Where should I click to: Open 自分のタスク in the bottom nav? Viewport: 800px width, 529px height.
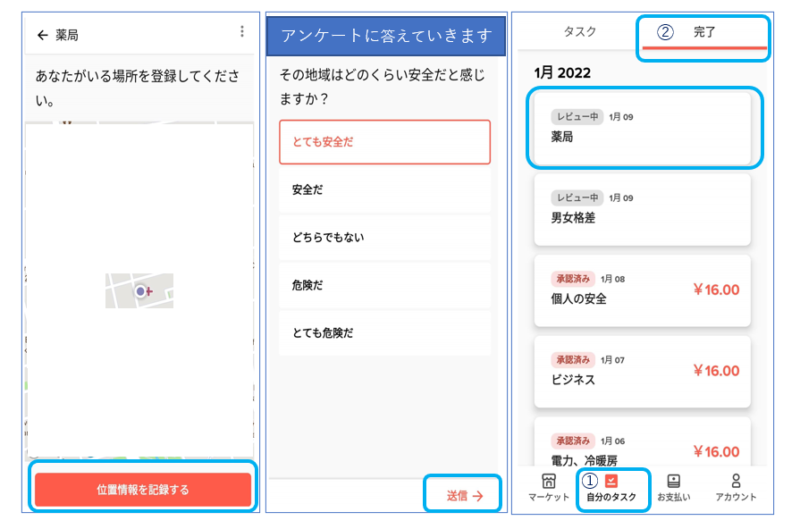611,482
